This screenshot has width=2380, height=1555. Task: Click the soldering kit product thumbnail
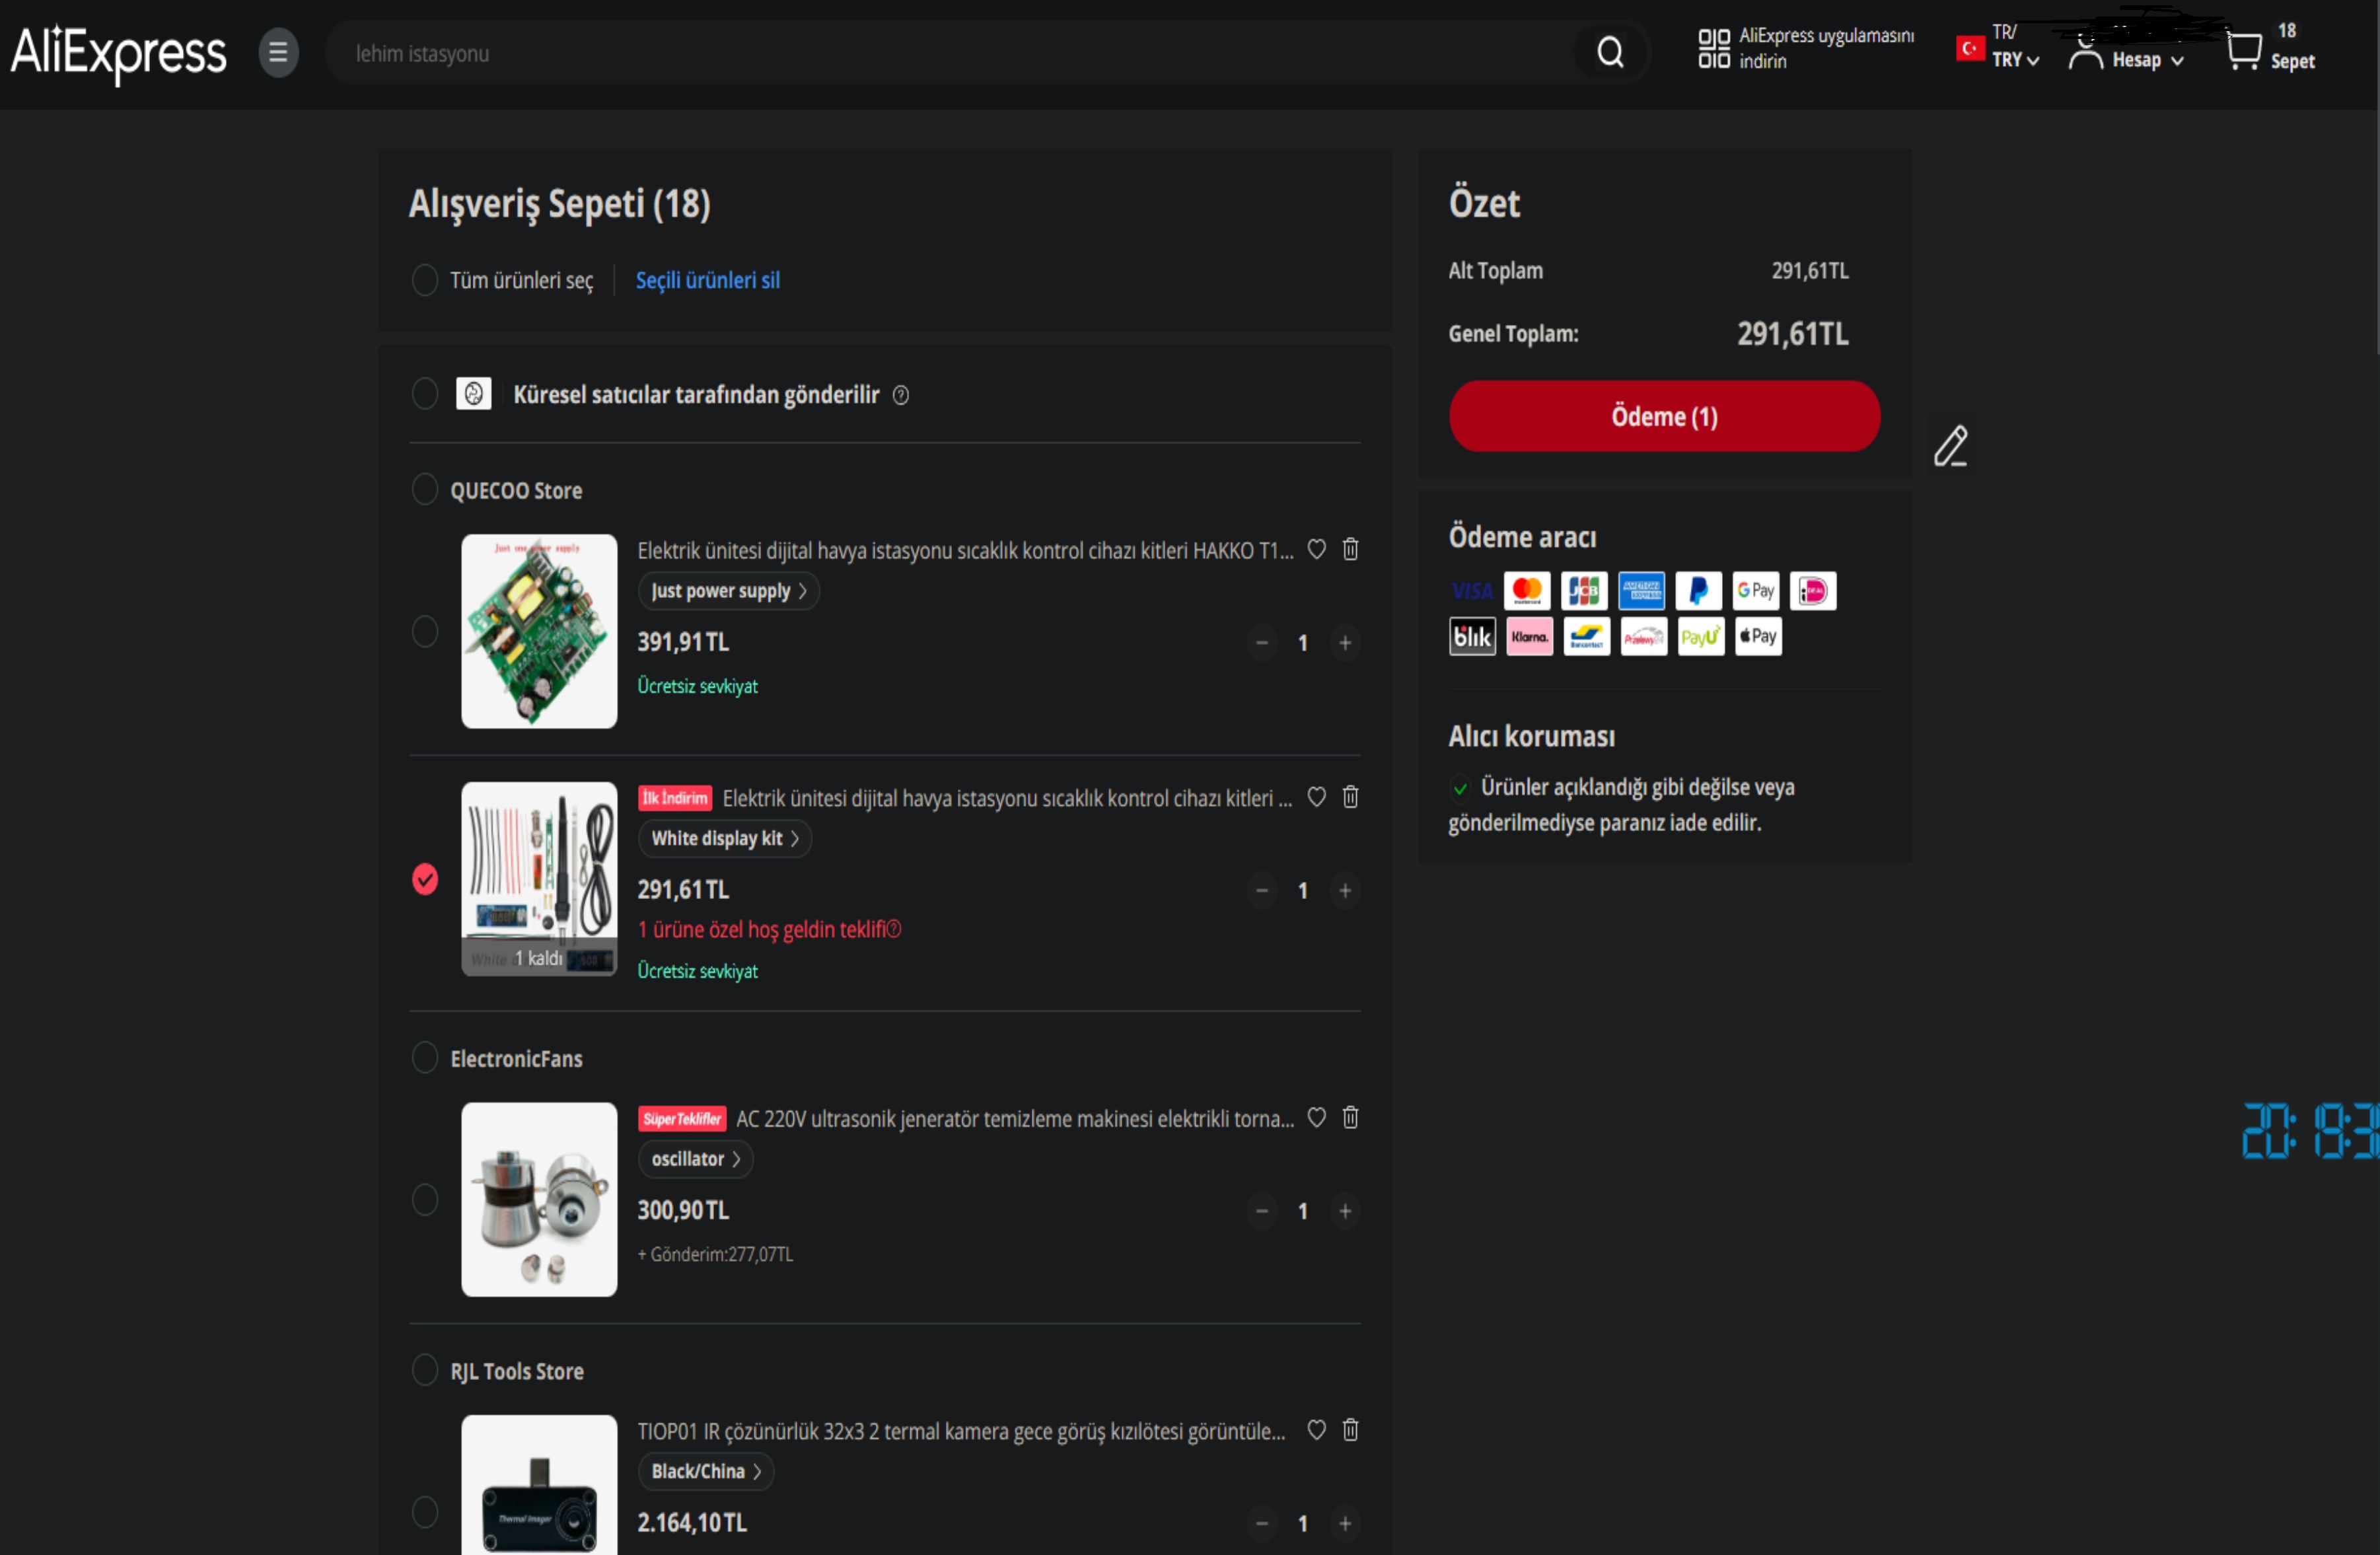pyautogui.click(x=539, y=879)
